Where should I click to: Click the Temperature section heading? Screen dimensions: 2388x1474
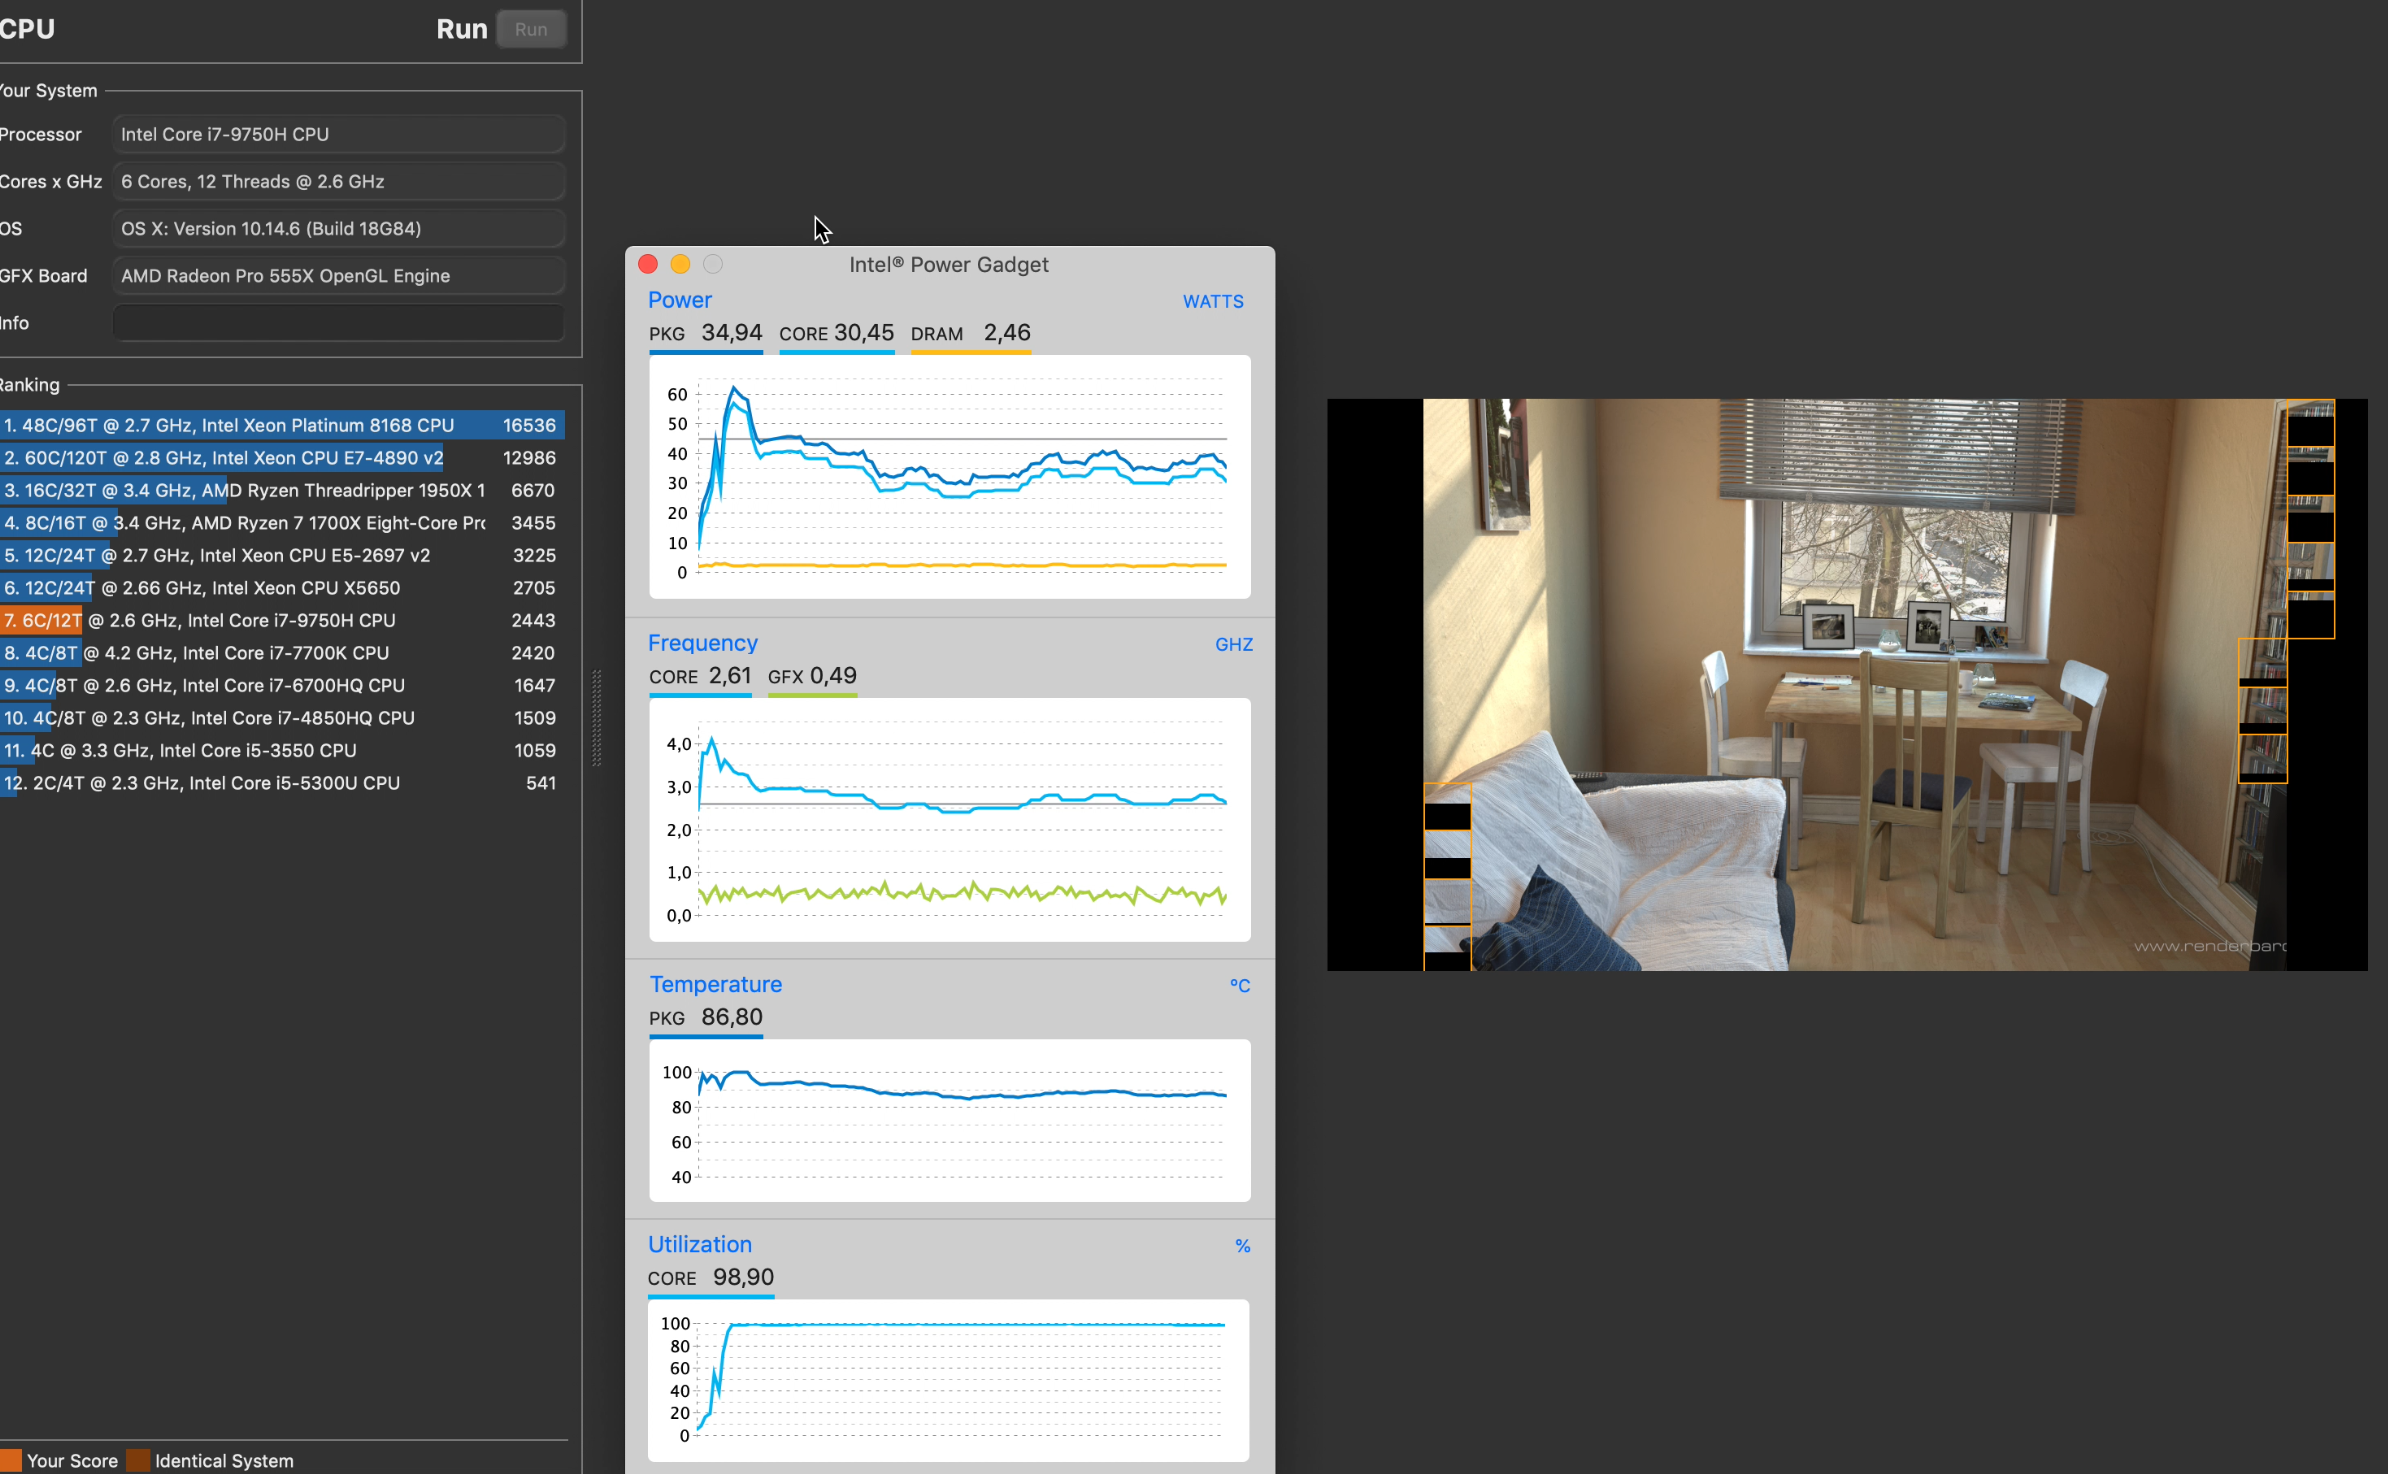tap(716, 984)
